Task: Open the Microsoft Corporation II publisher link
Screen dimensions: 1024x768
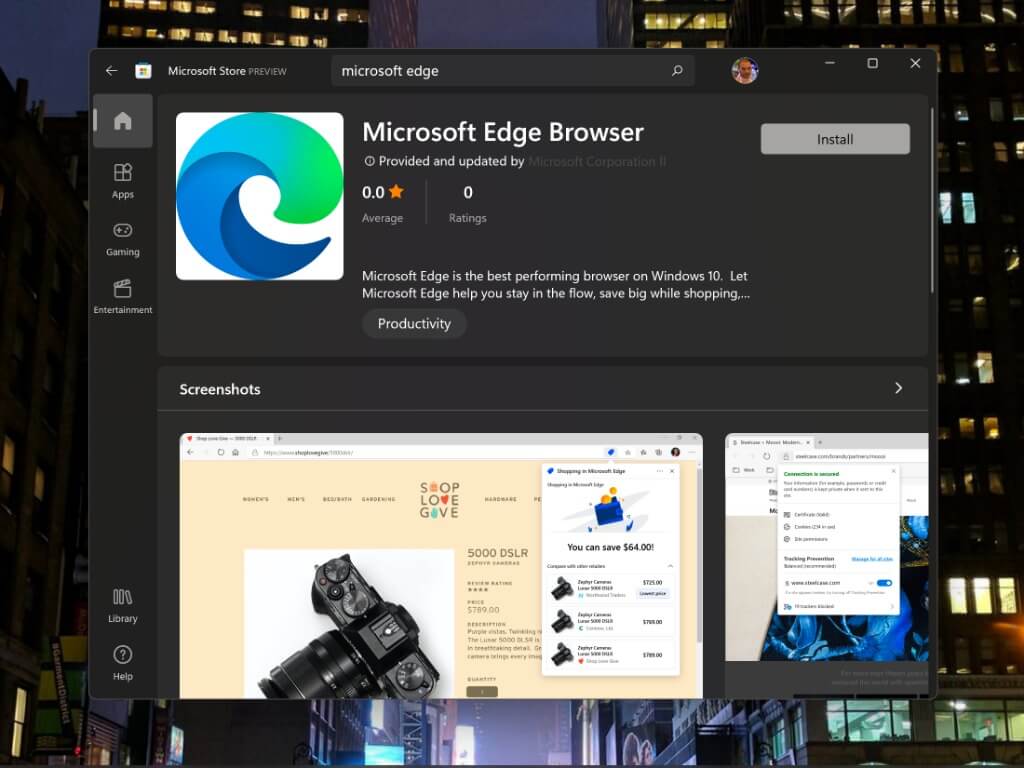Action: pos(597,161)
